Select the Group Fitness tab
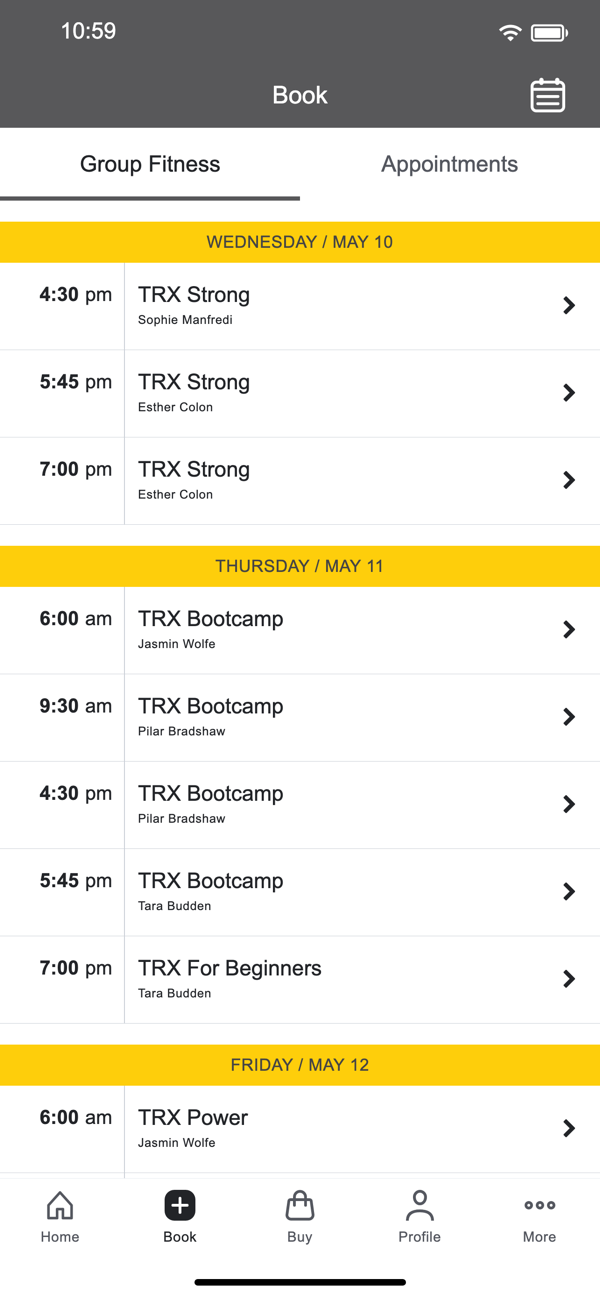 (150, 164)
